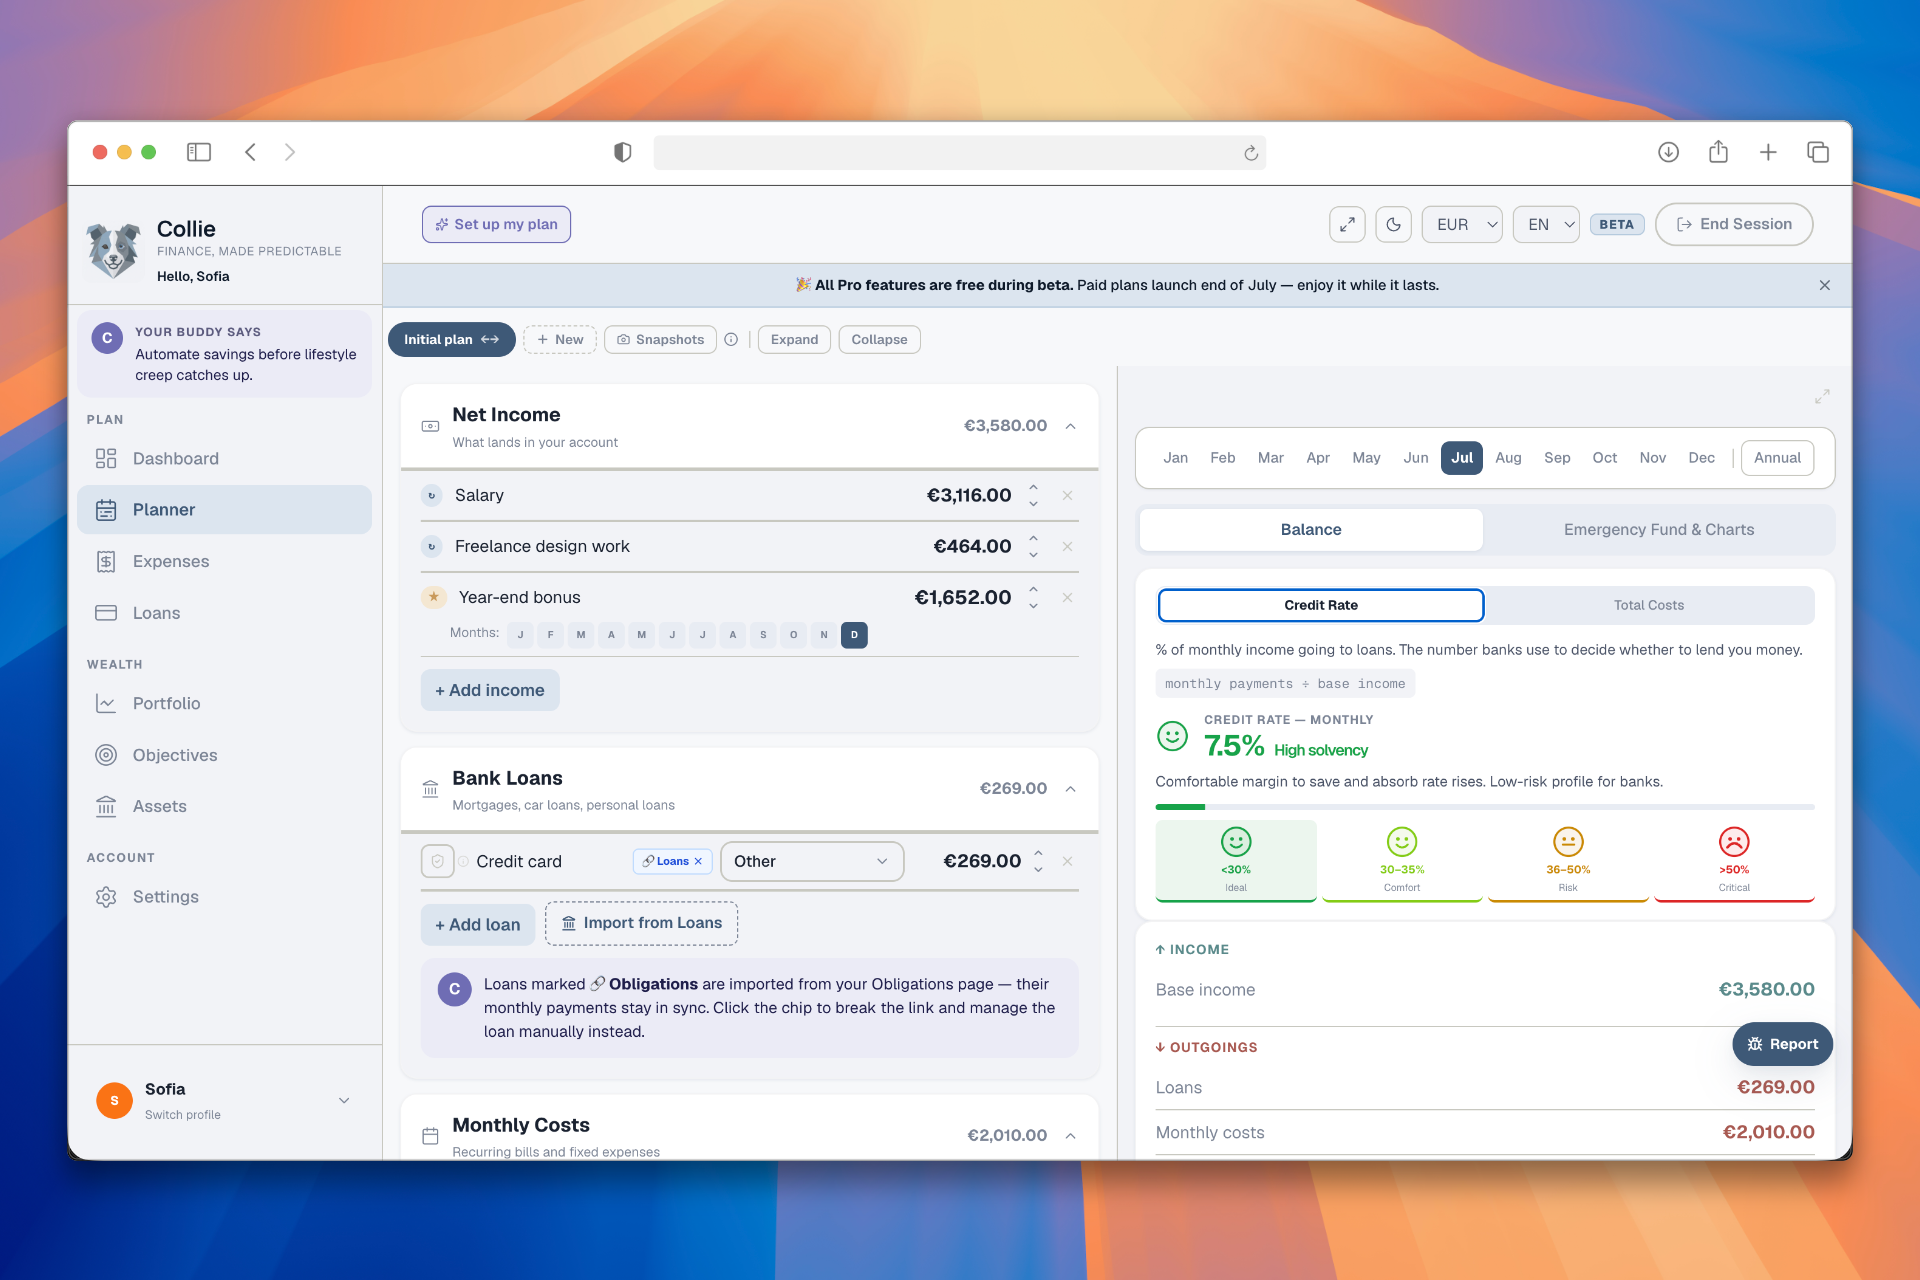Screen dimensions: 1920x1280
Task: Toggle the December month chip for bonus
Action: [x=854, y=635]
